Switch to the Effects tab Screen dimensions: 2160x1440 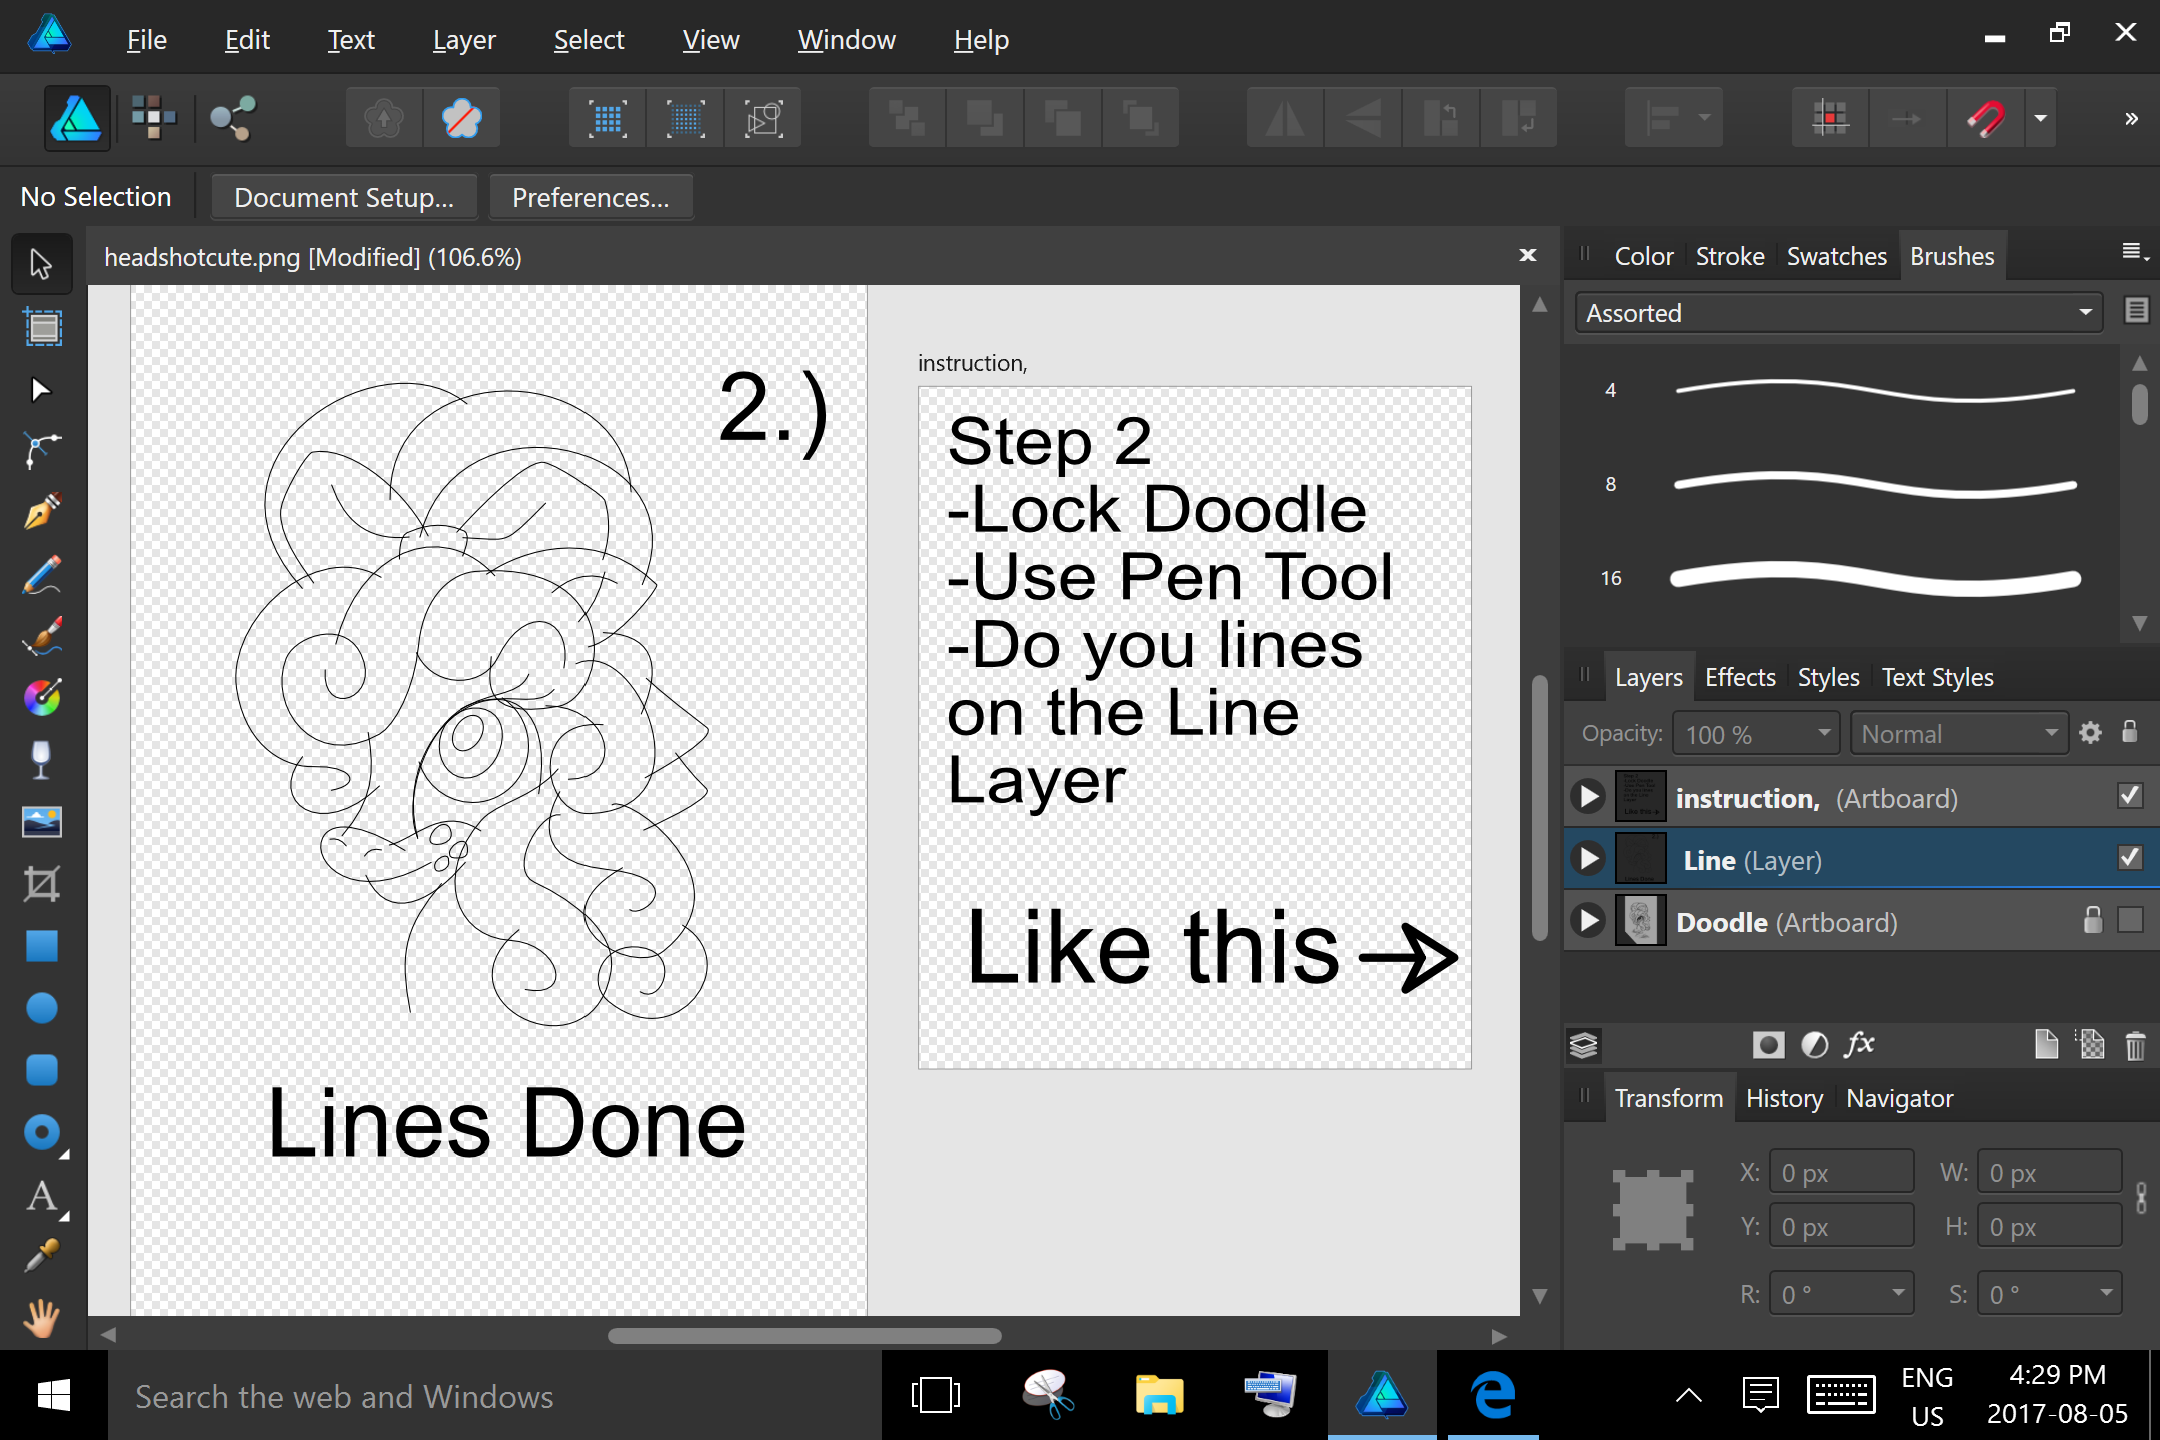(1740, 677)
